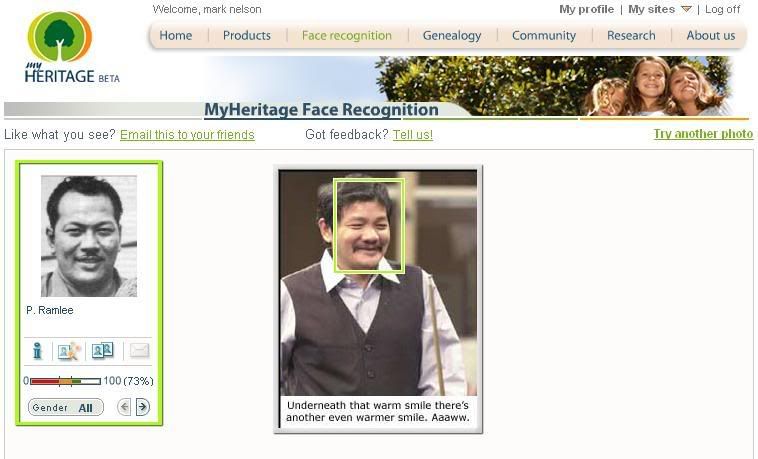Open the Community menu item
The height and width of the screenshot is (459, 758).
(544, 35)
